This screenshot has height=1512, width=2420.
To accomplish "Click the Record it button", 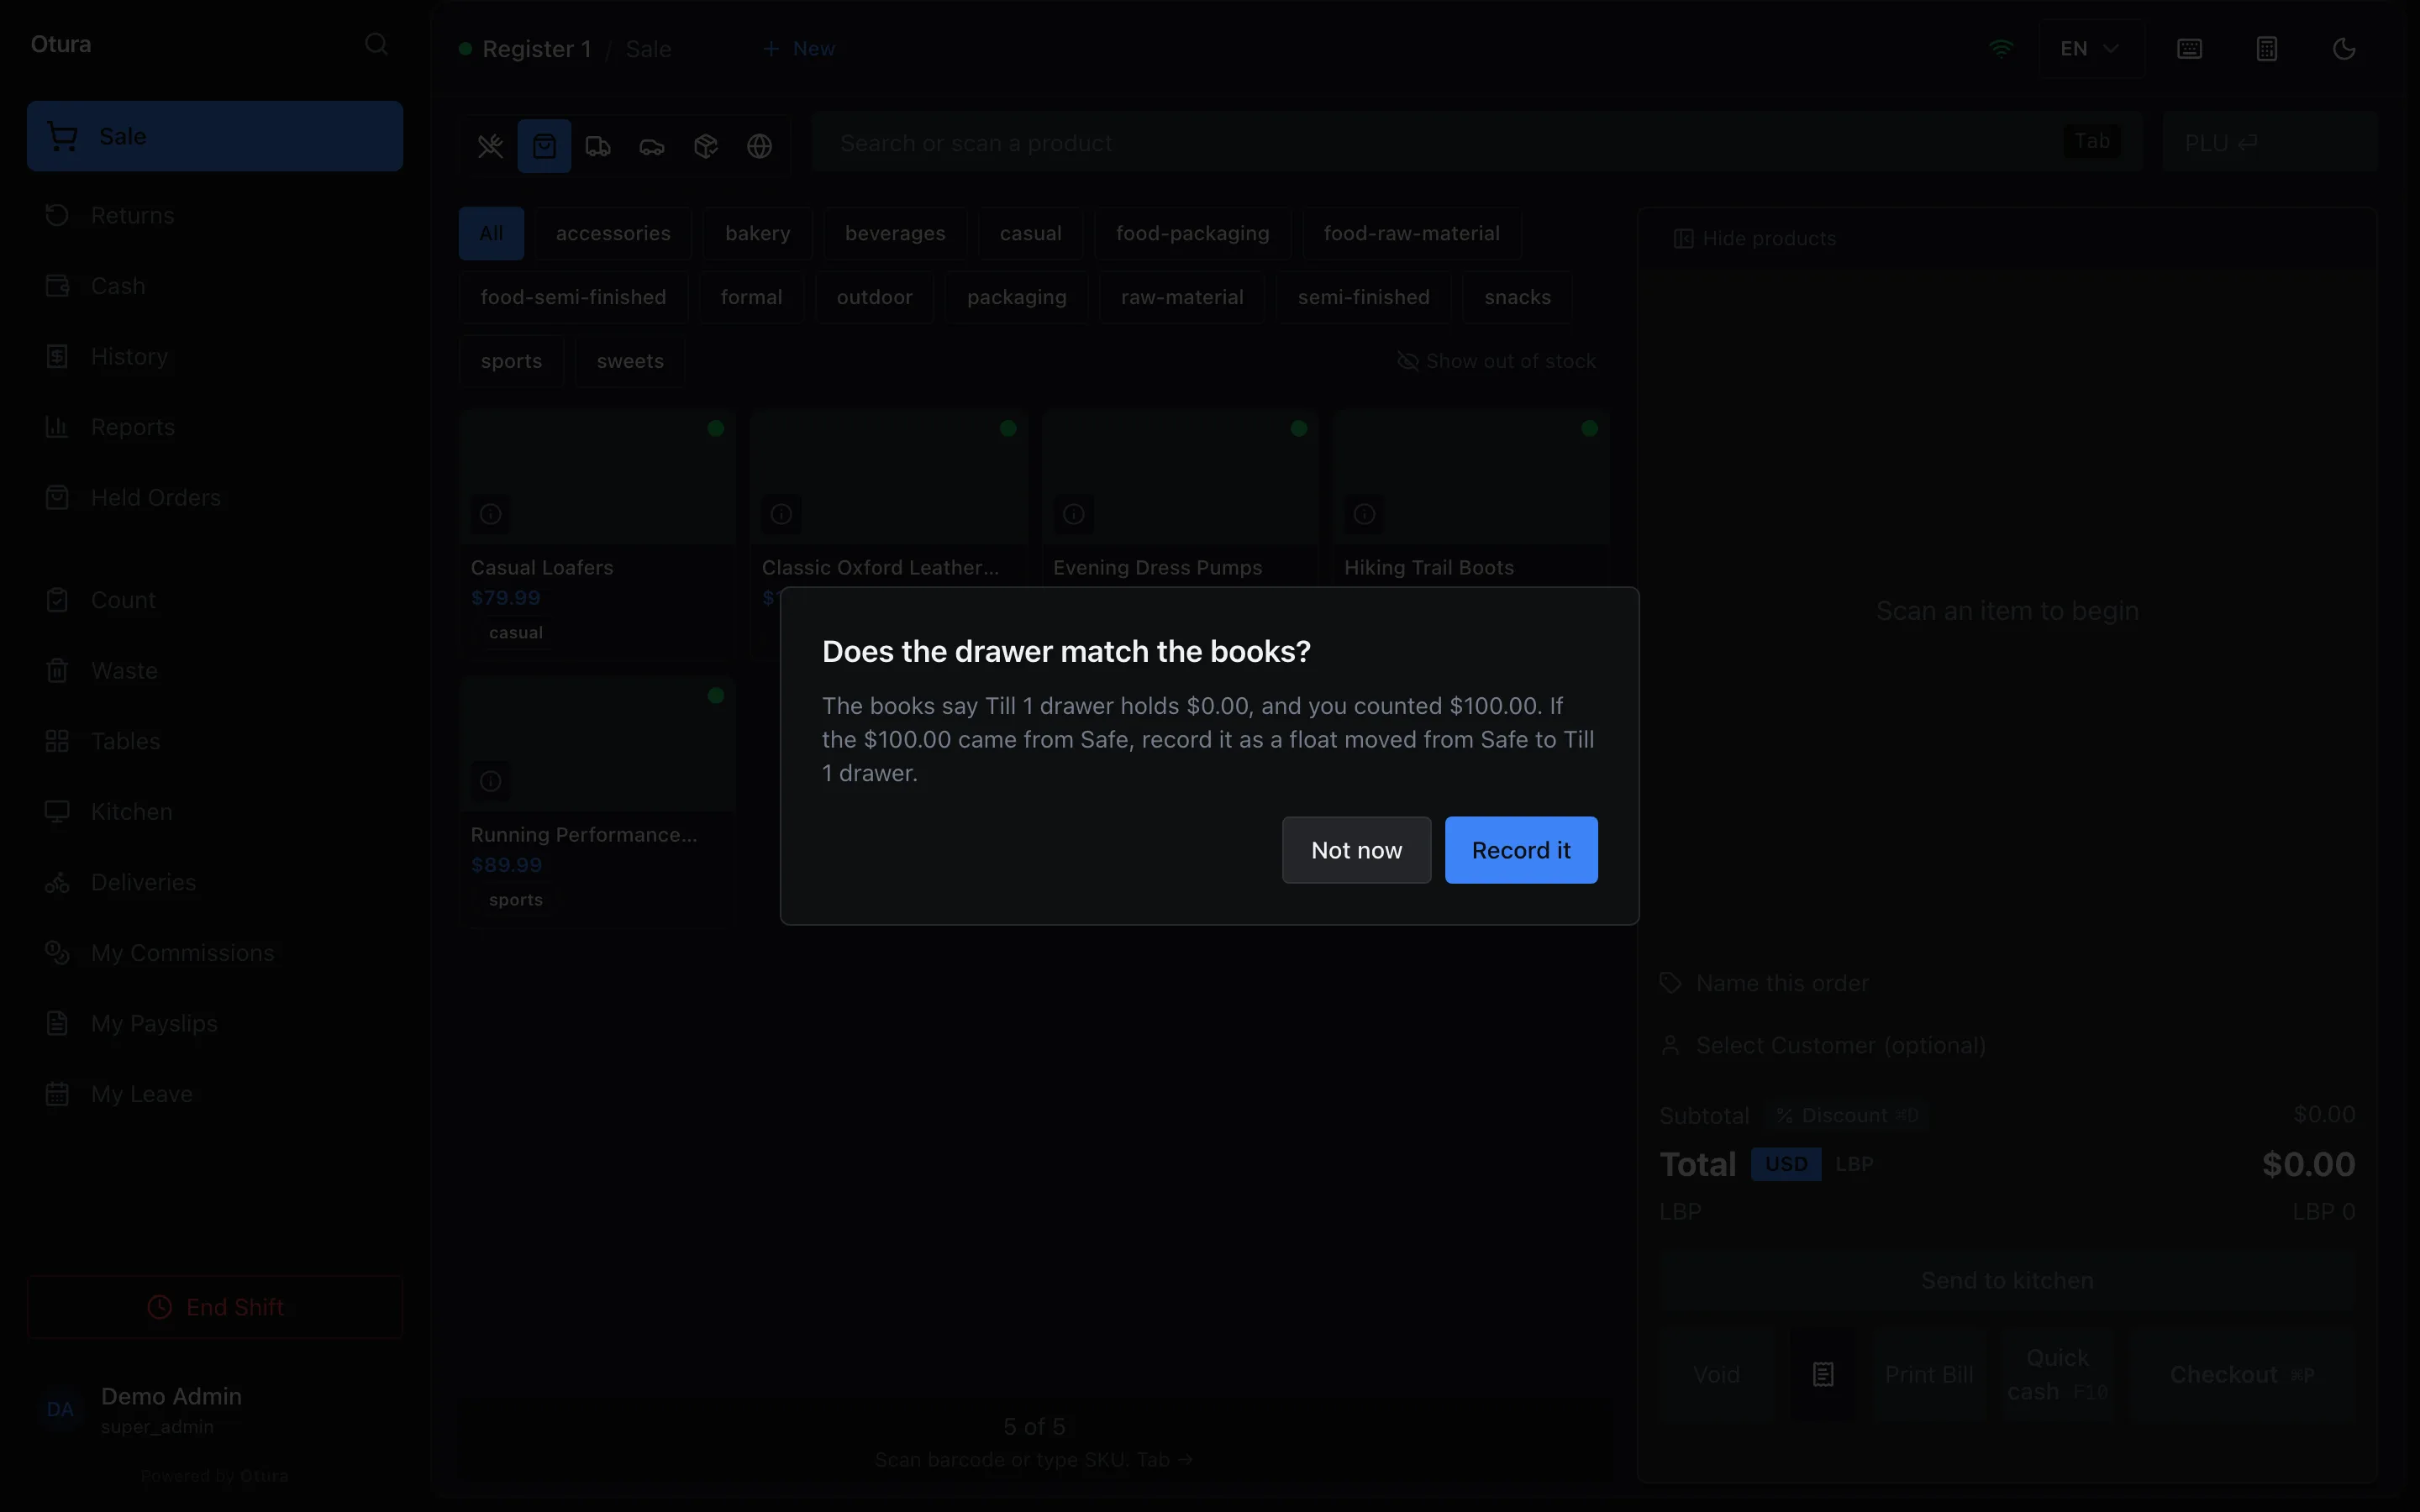I will (x=1520, y=850).
